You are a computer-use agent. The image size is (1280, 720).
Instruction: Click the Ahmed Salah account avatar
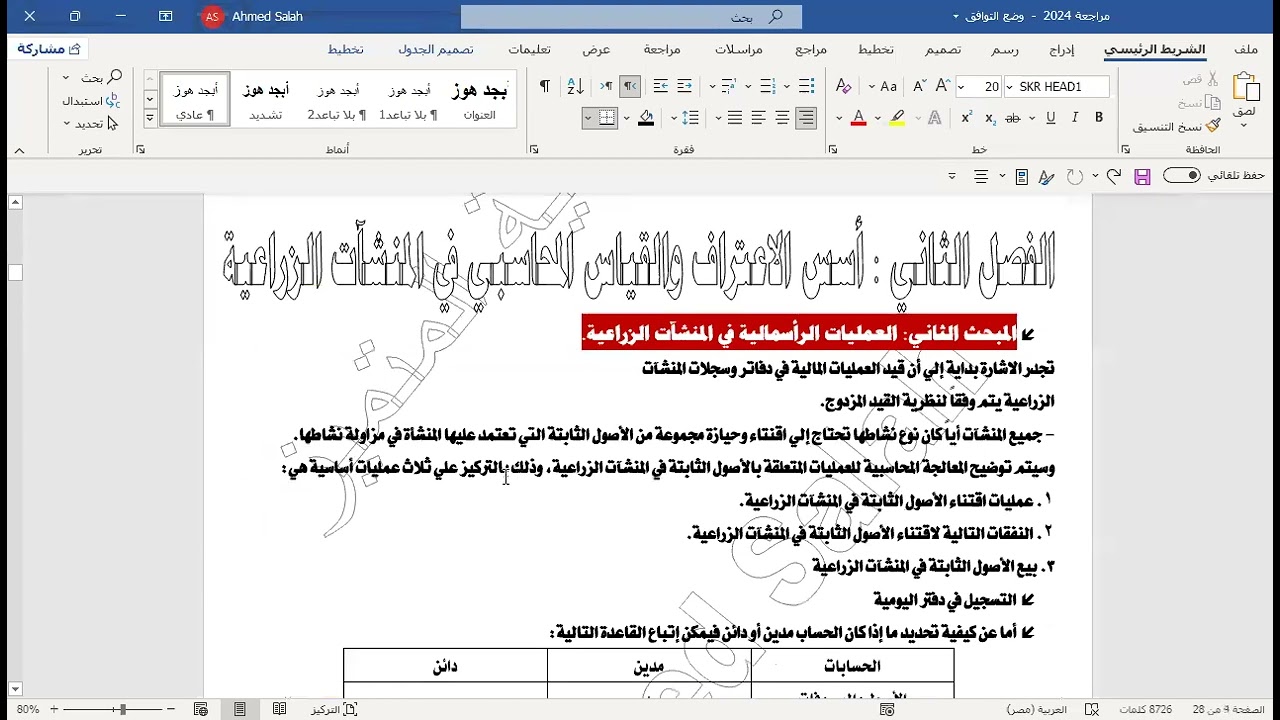pyautogui.click(x=212, y=17)
